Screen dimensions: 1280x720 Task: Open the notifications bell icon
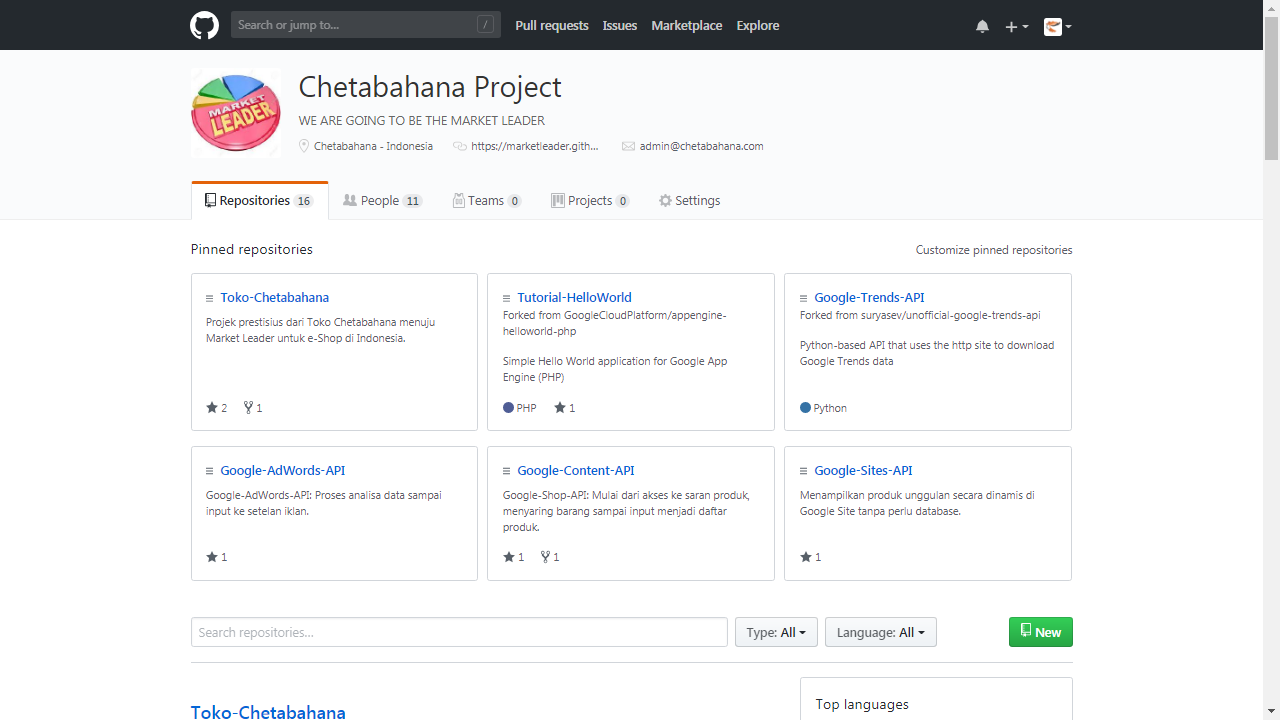[982, 26]
